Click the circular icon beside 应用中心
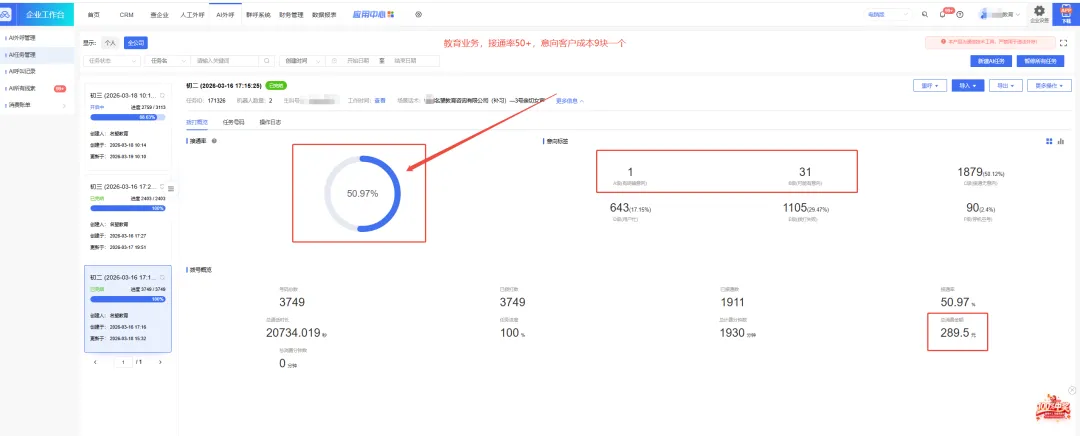The width and height of the screenshot is (1080, 436). point(418,14)
